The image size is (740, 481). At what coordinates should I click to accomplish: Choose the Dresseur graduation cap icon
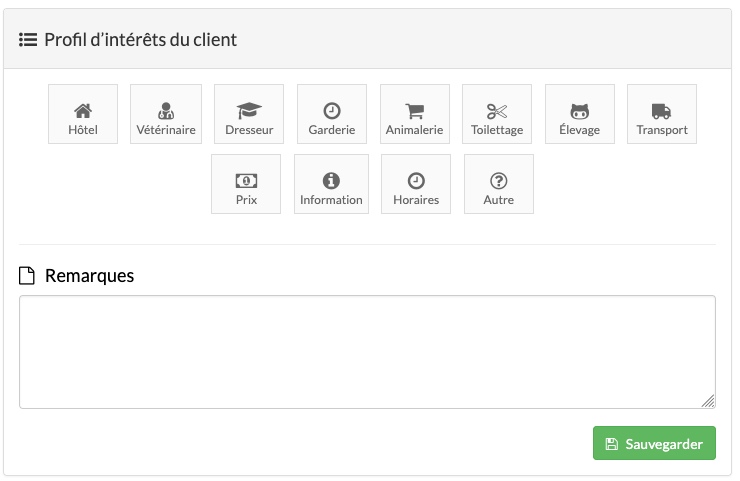[249, 111]
